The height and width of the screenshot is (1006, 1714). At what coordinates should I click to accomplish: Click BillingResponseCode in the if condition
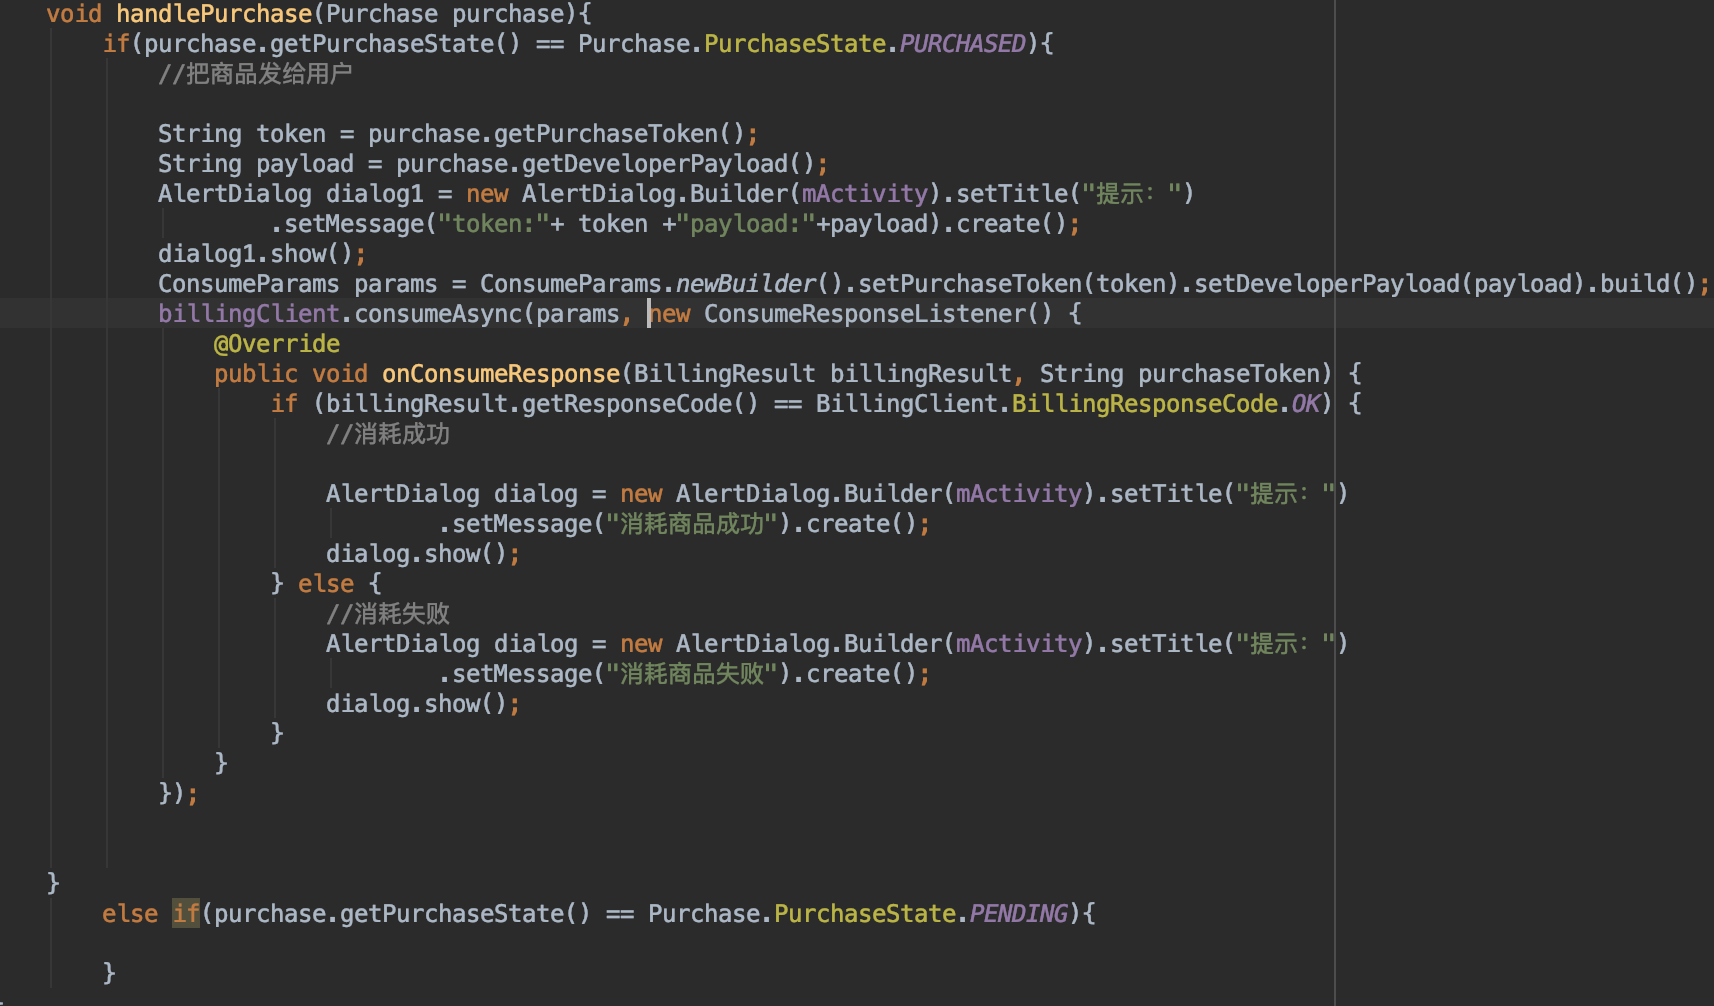1145,404
